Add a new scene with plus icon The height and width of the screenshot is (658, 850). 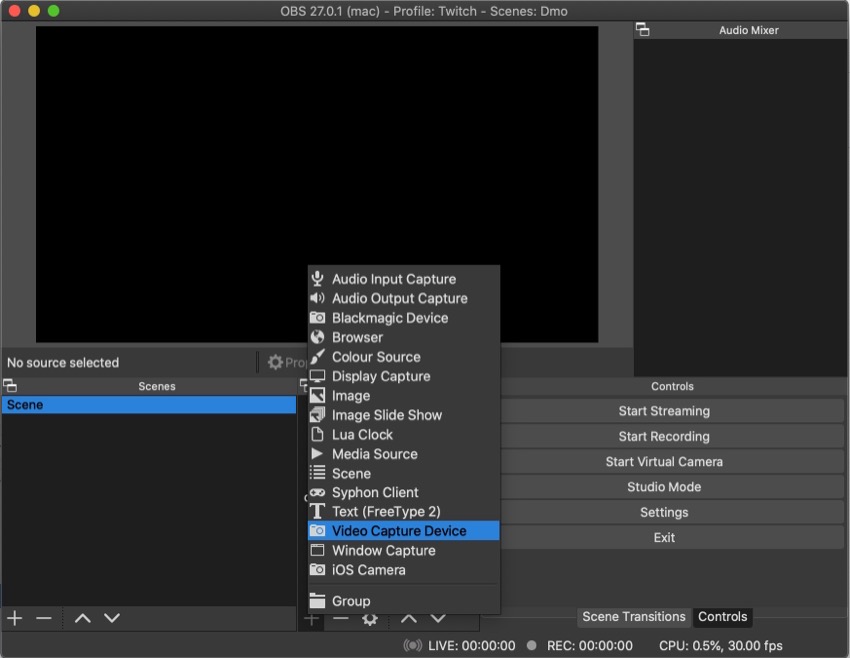point(15,618)
